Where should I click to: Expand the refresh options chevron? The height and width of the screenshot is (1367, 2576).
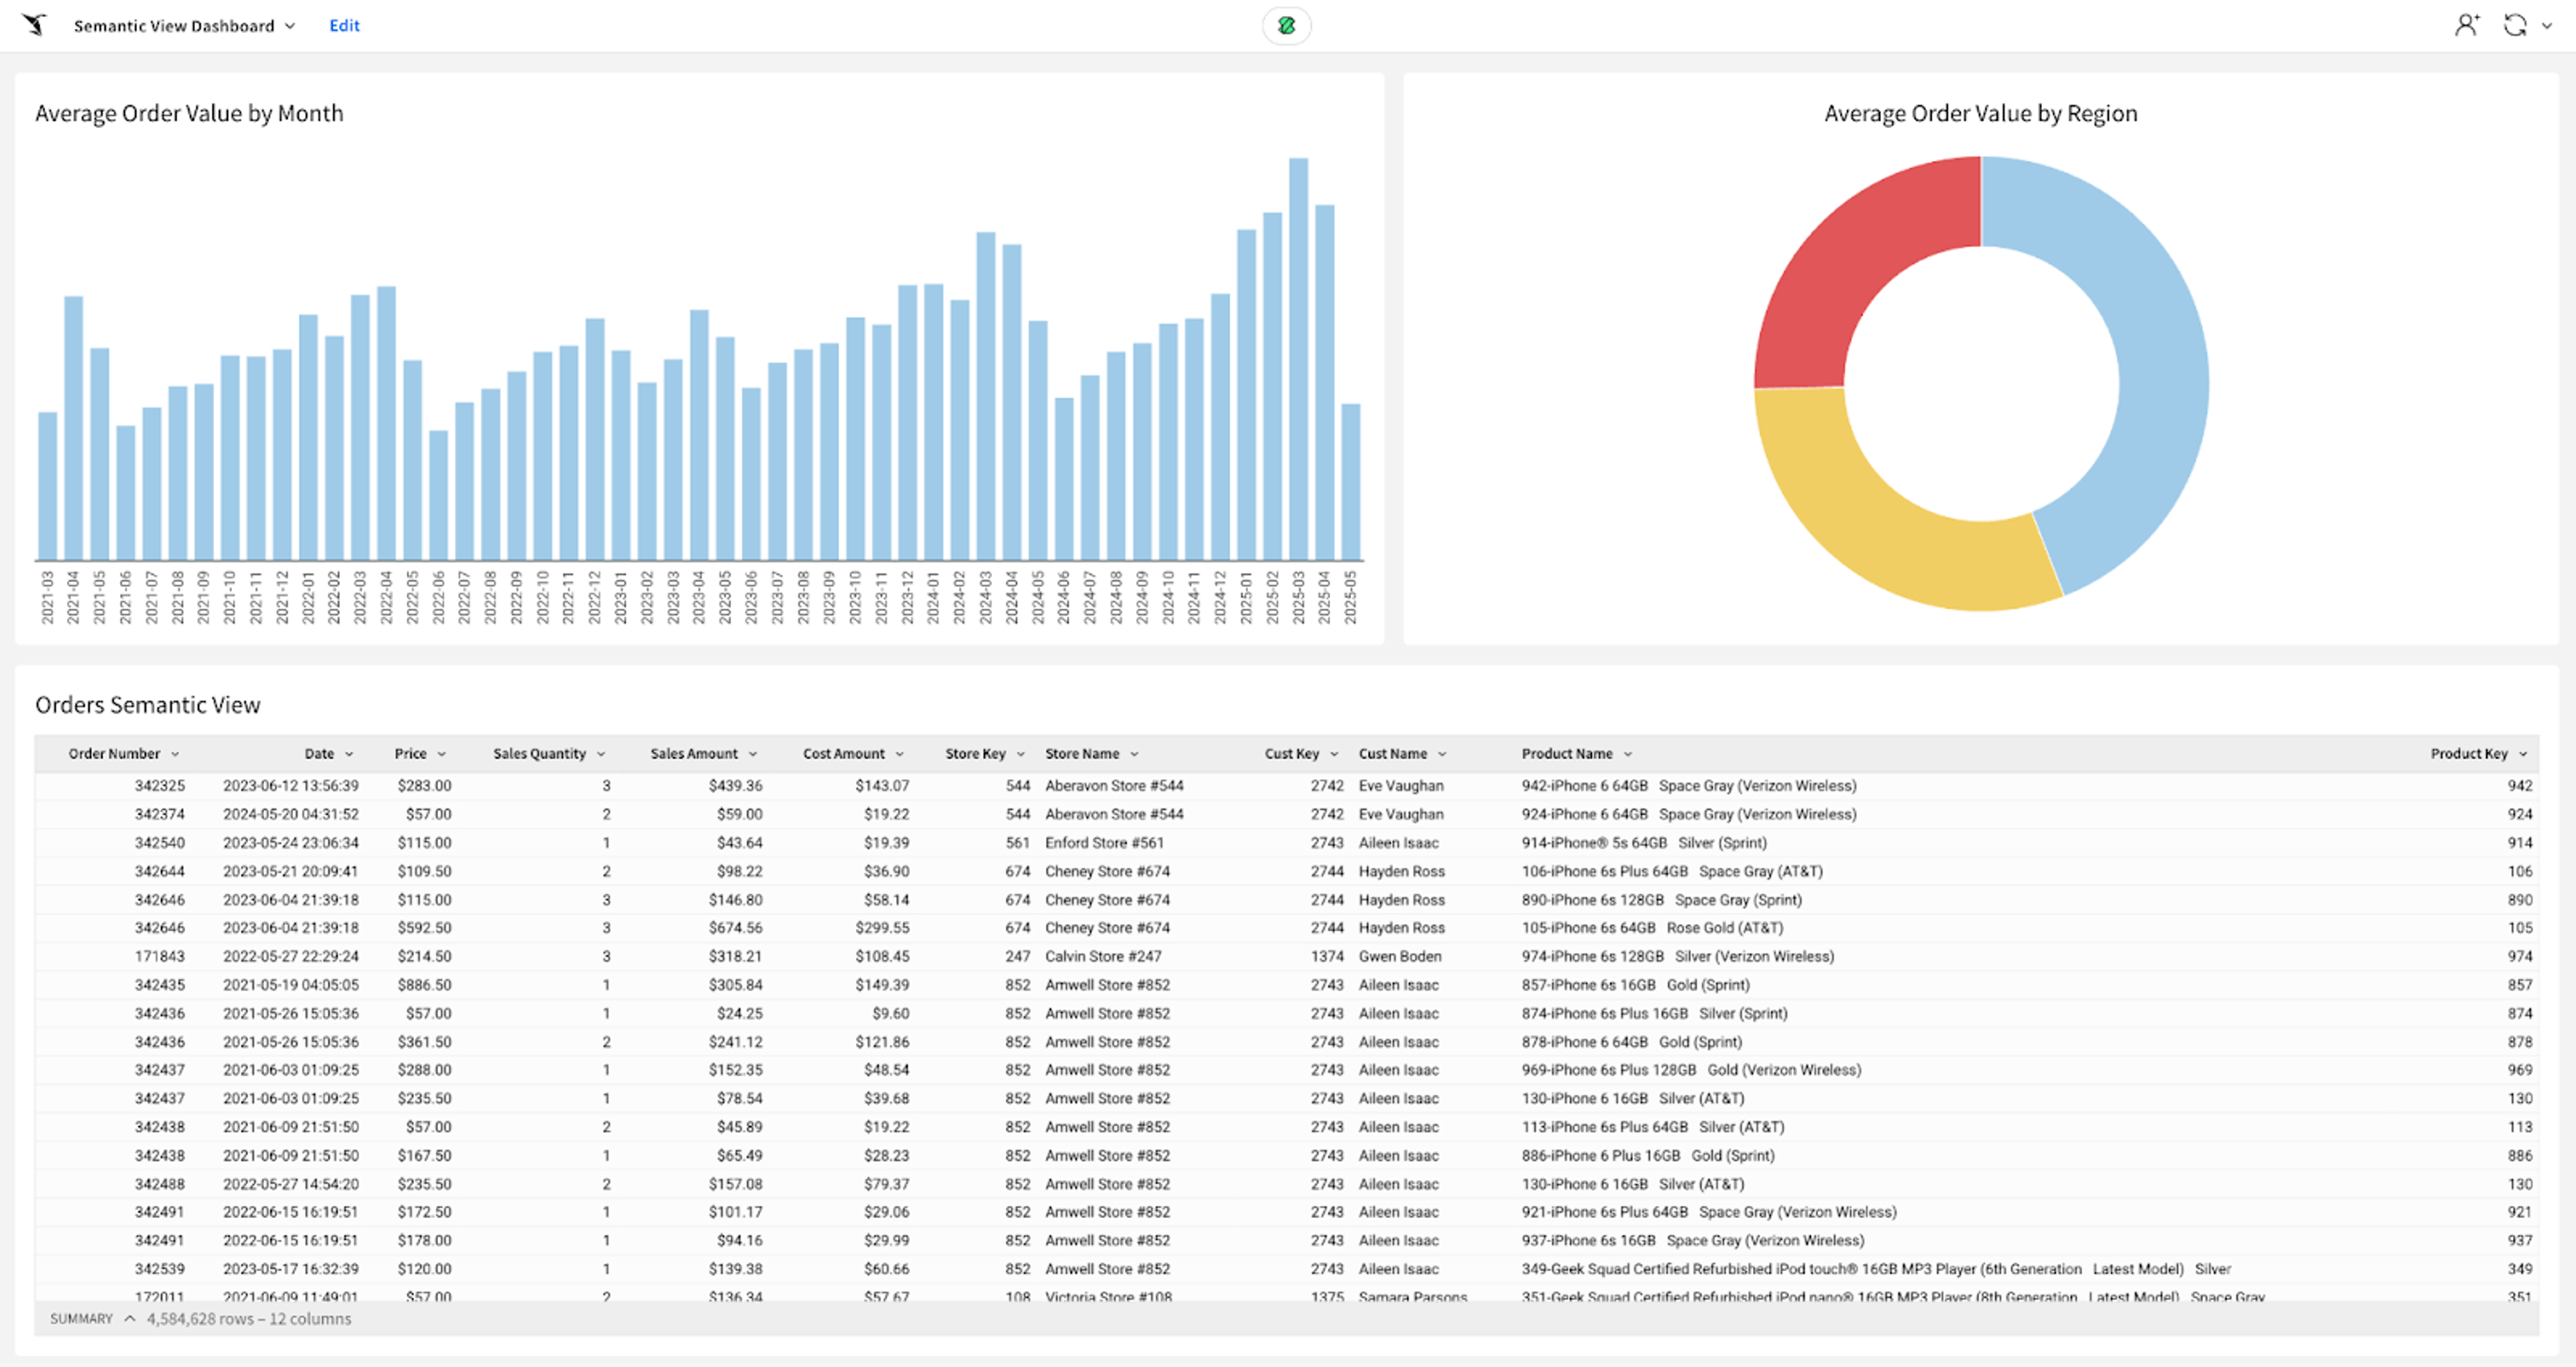click(x=2547, y=26)
